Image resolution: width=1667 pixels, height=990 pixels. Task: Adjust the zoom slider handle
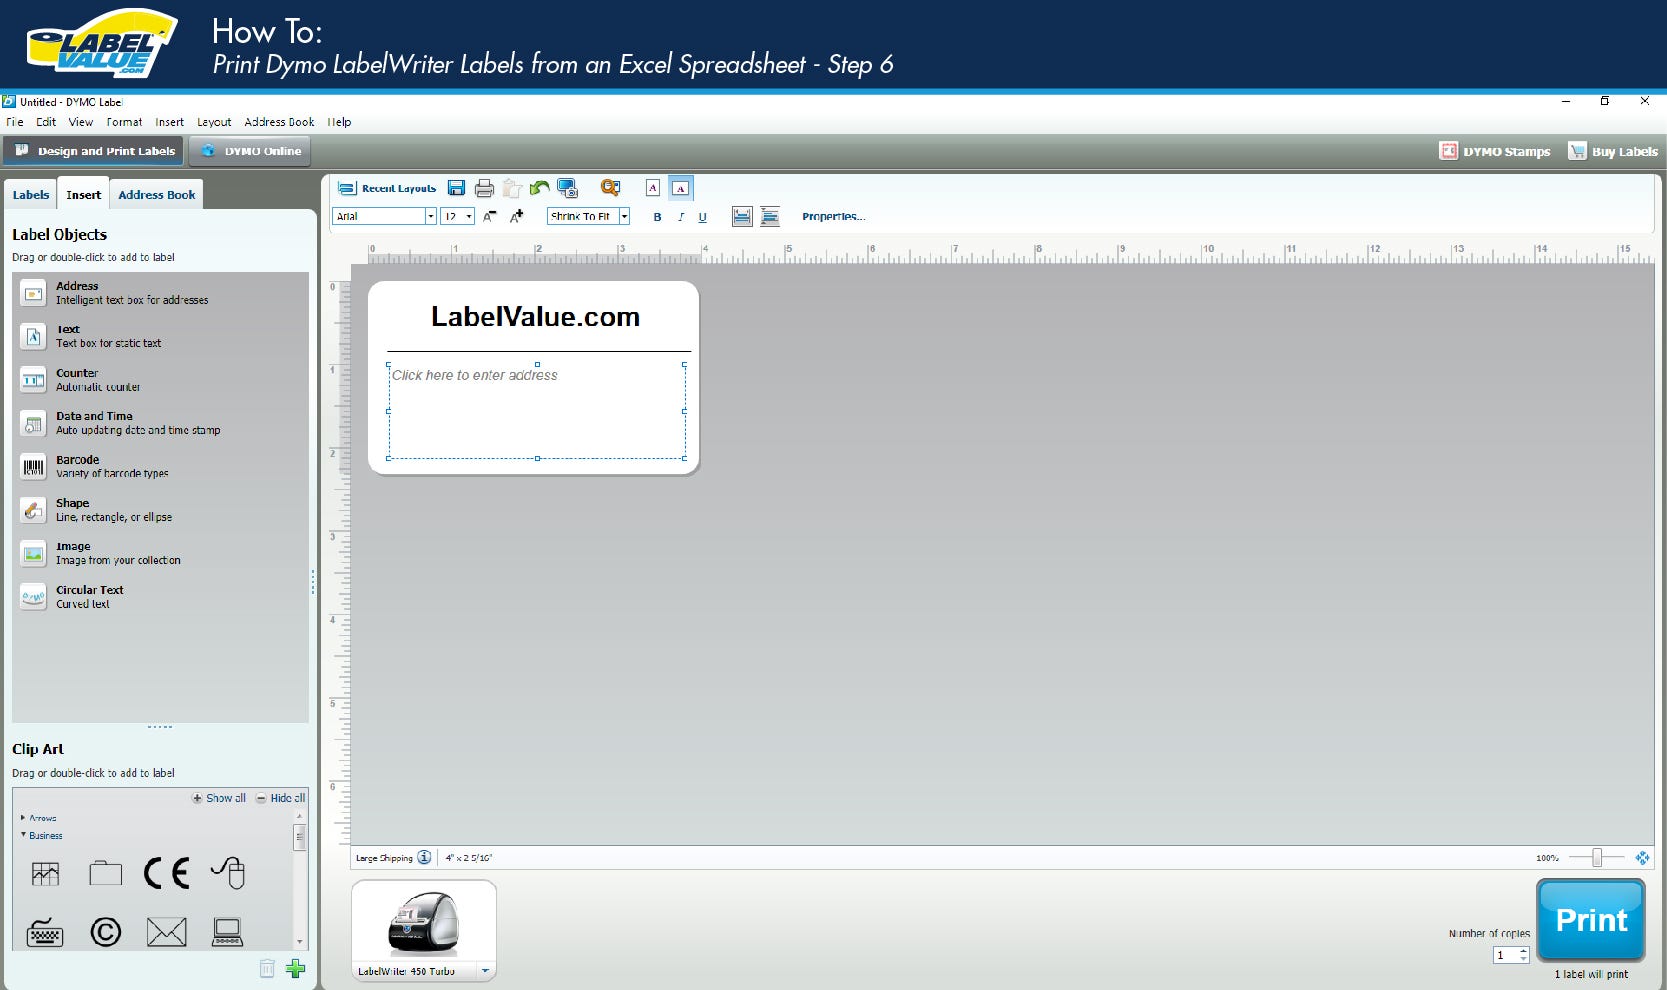pos(1597,858)
